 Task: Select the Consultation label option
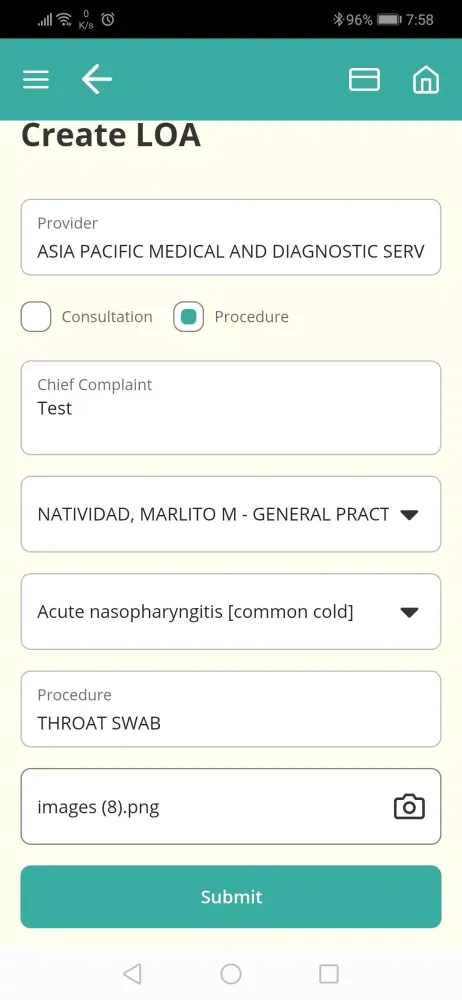click(107, 317)
